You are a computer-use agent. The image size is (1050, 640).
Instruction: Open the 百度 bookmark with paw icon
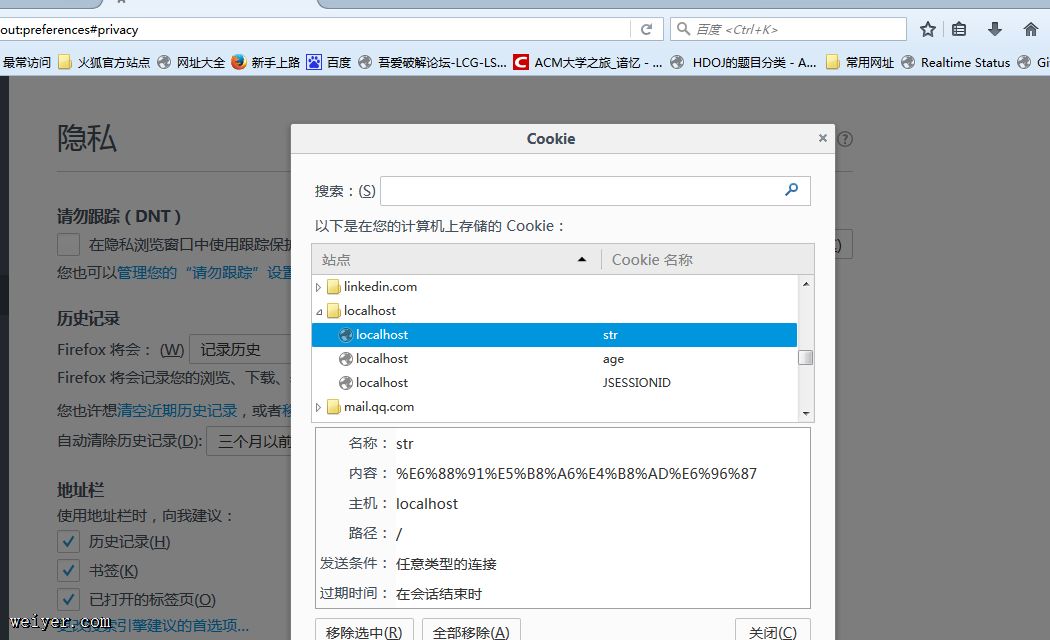tap(329, 62)
